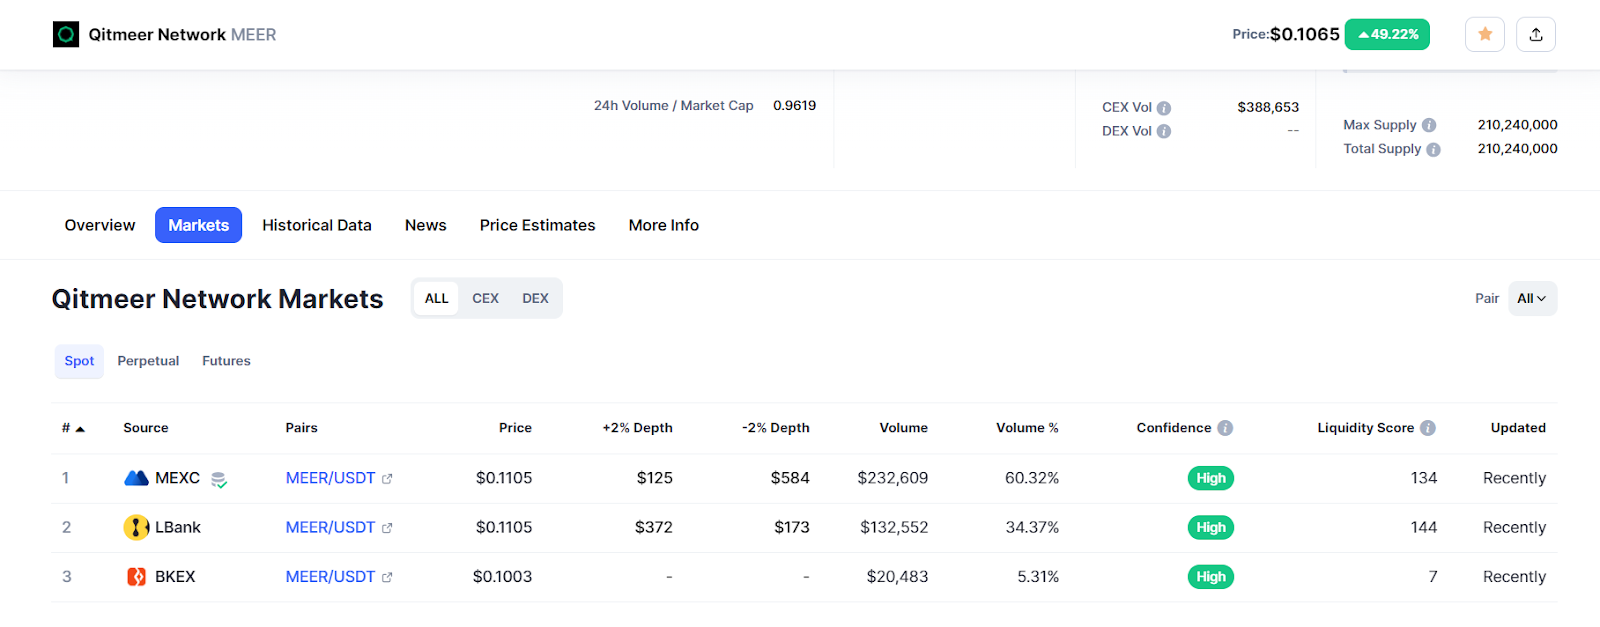Switch to Futures market type
The image size is (1600, 627).
[x=226, y=361]
